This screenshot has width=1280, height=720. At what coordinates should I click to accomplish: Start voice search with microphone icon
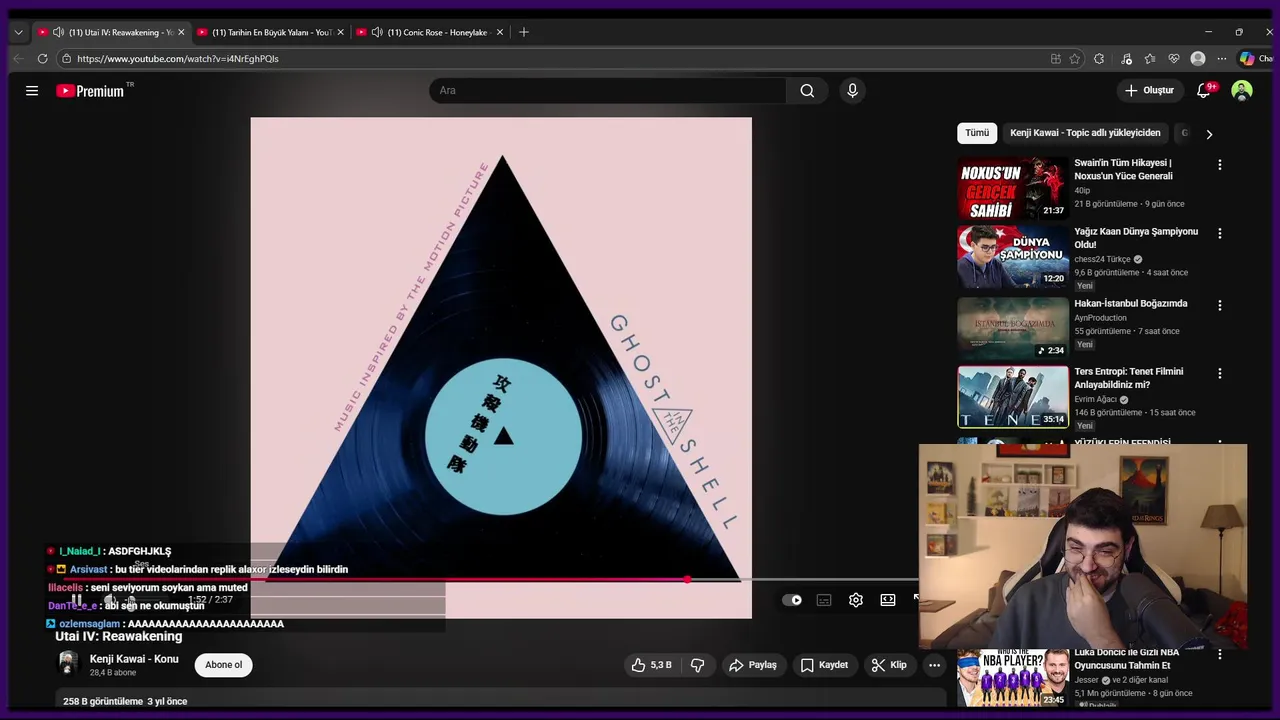tap(852, 91)
